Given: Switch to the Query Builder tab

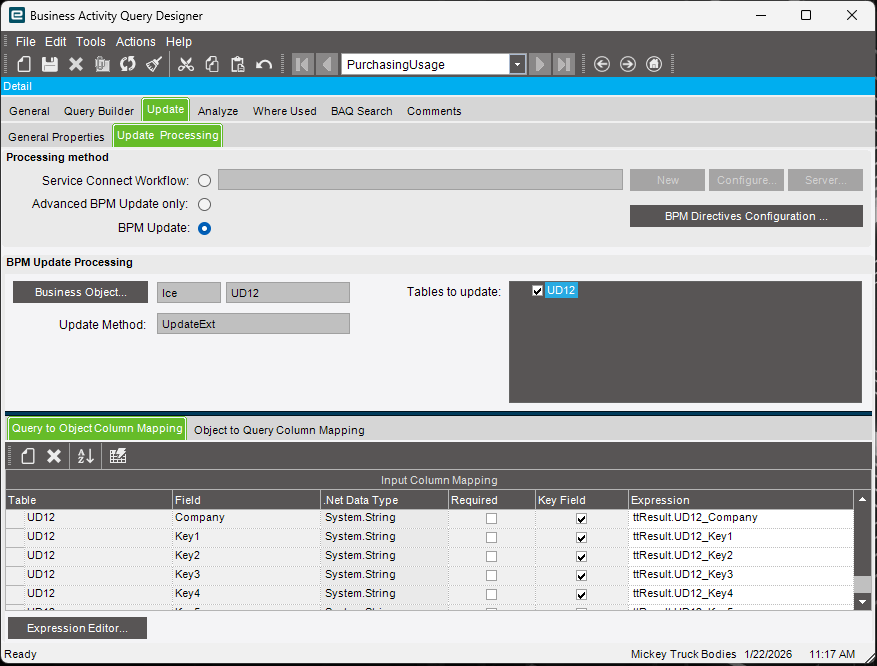Looking at the screenshot, I should pos(99,111).
